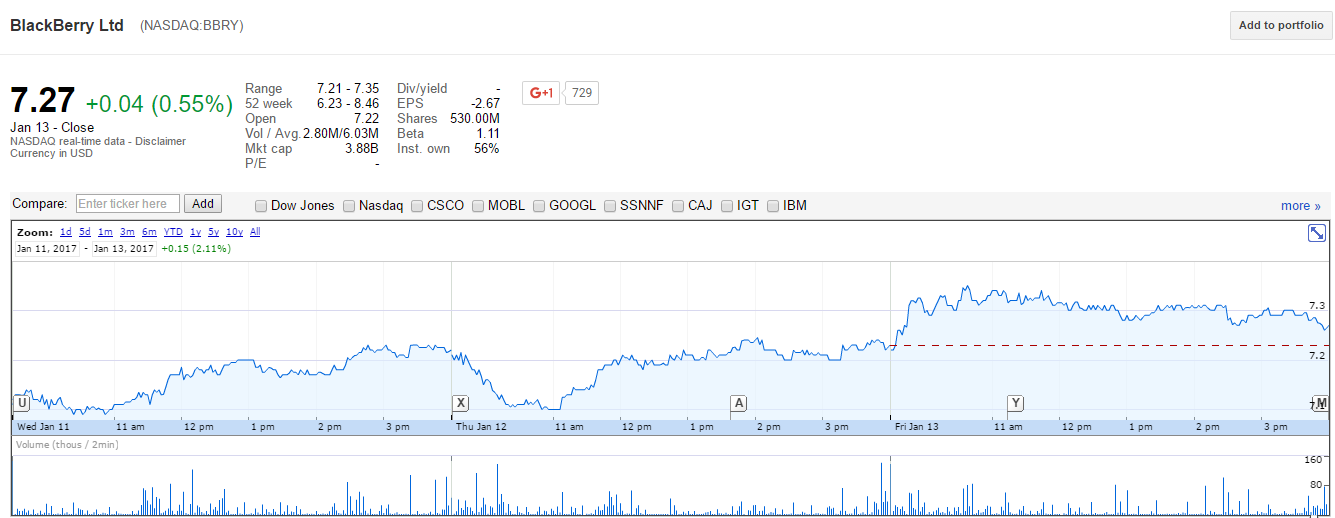The height and width of the screenshot is (518, 1335).
Task: Click the +0.04 (0.55%) daily change
Action: (159, 104)
